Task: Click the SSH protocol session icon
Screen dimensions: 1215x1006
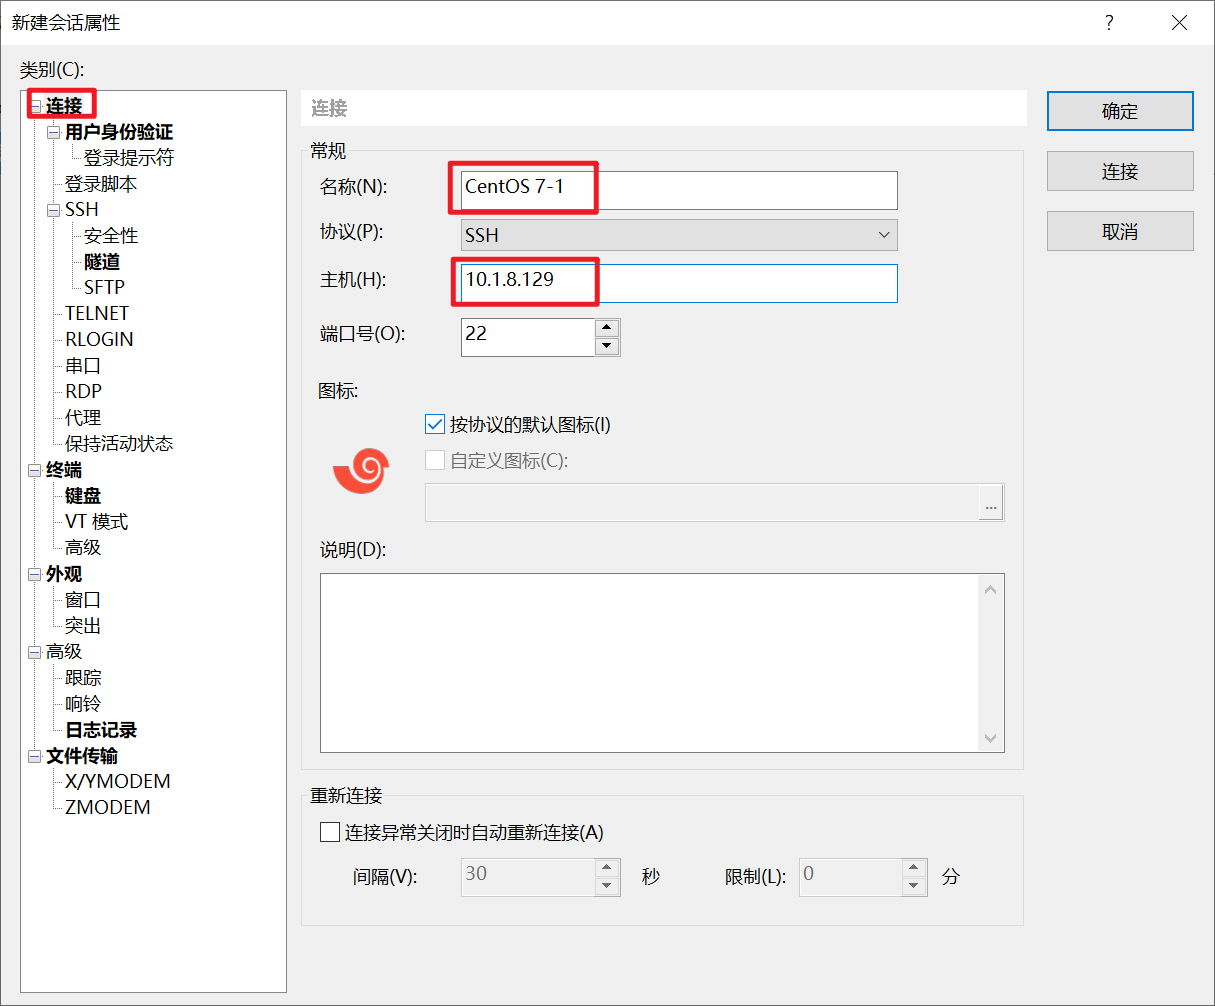Action: coord(360,471)
